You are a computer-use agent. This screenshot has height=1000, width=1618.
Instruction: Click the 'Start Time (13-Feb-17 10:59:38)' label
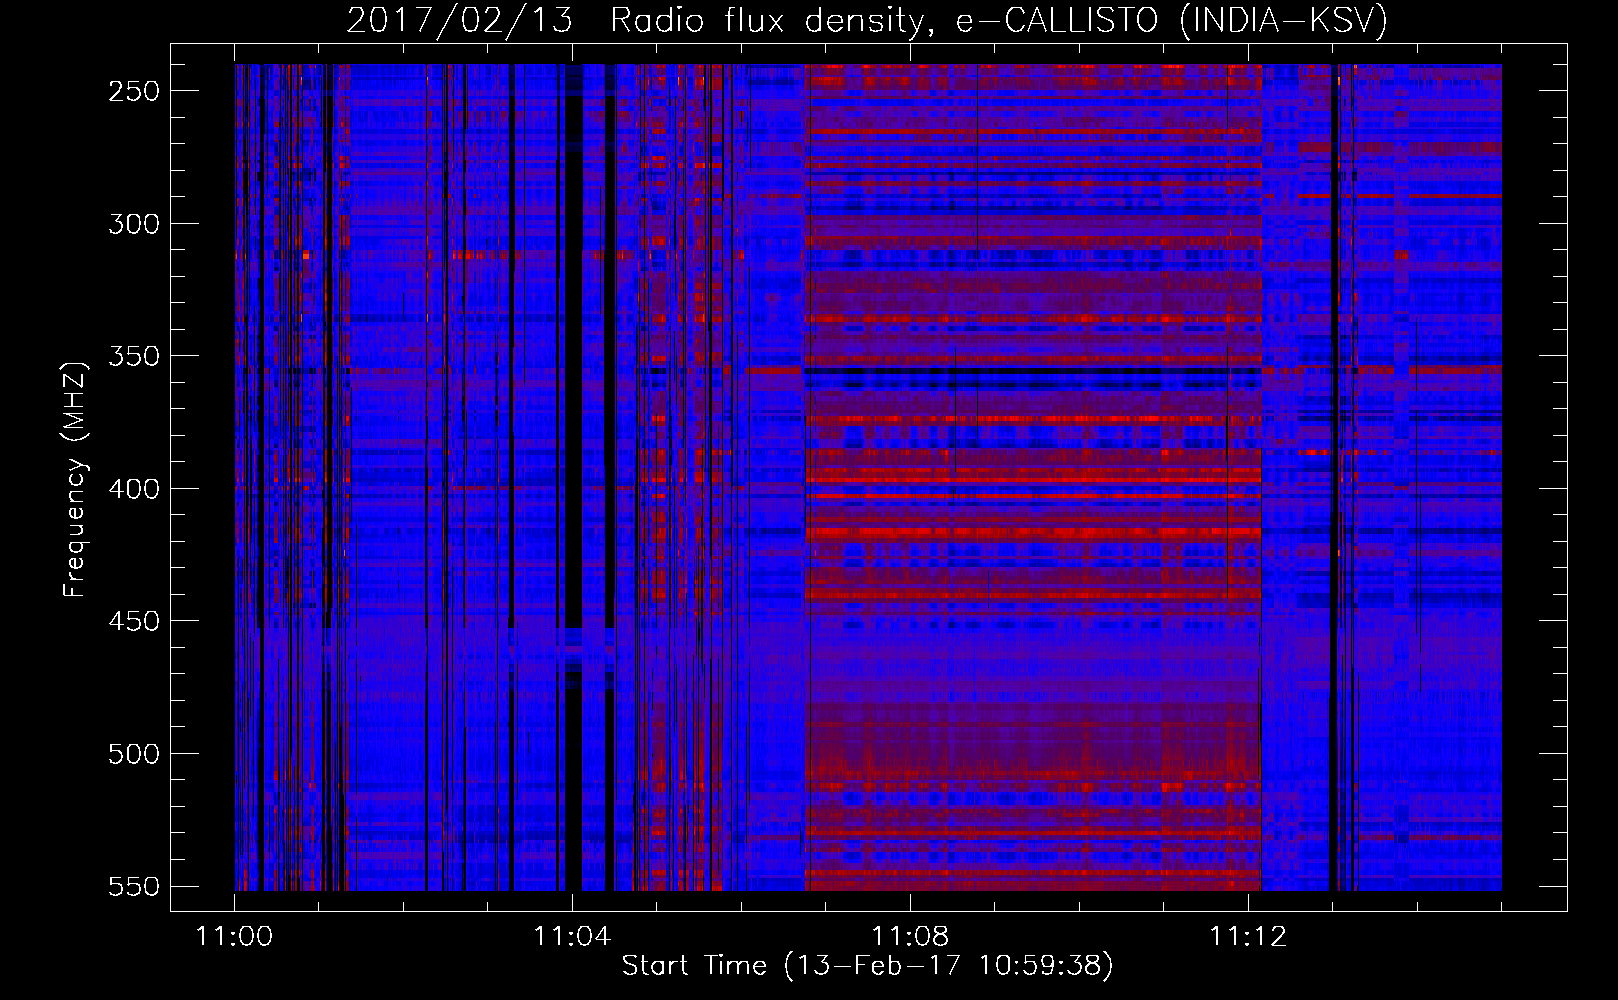point(867,966)
